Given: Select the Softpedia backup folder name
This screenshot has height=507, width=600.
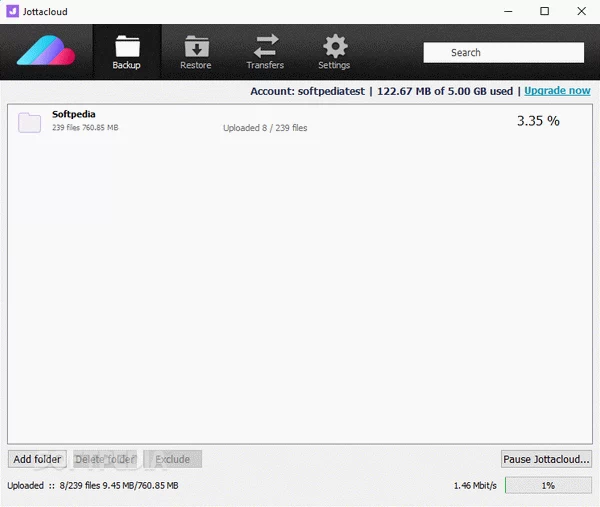Looking at the screenshot, I should tap(74, 114).
